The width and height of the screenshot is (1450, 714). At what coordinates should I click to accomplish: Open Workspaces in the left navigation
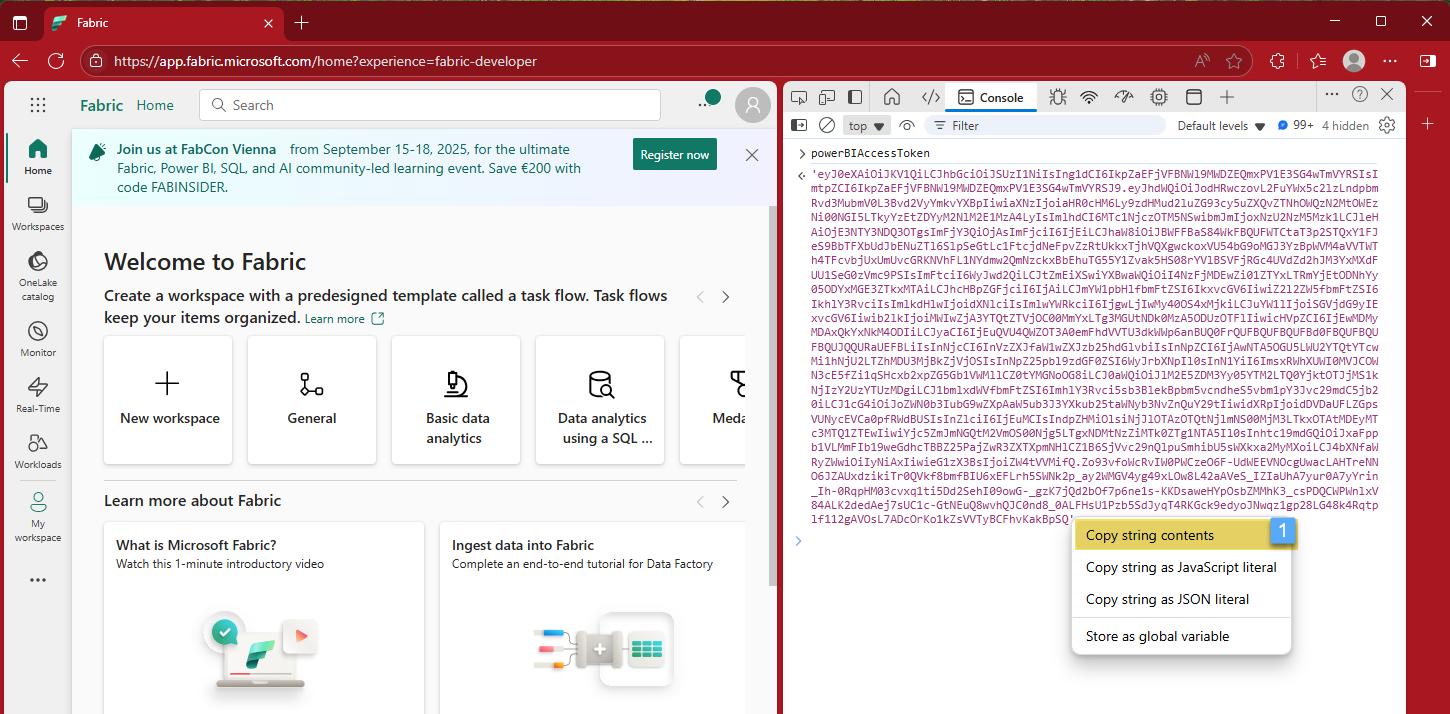point(38,213)
